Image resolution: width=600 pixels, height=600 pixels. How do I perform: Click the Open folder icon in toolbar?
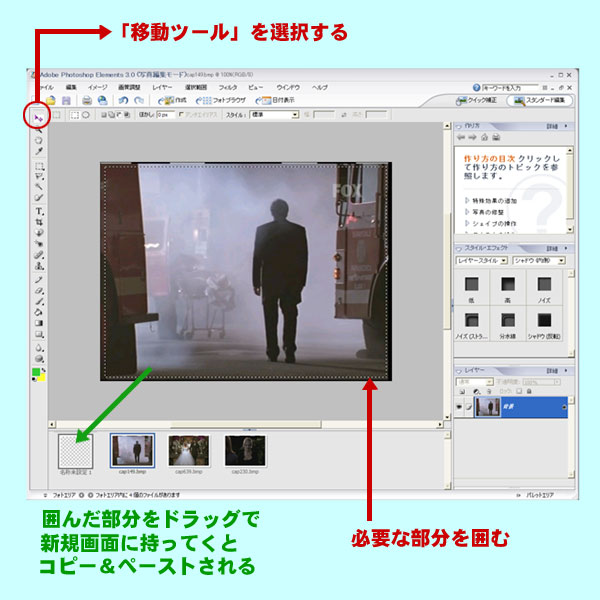click(x=51, y=100)
